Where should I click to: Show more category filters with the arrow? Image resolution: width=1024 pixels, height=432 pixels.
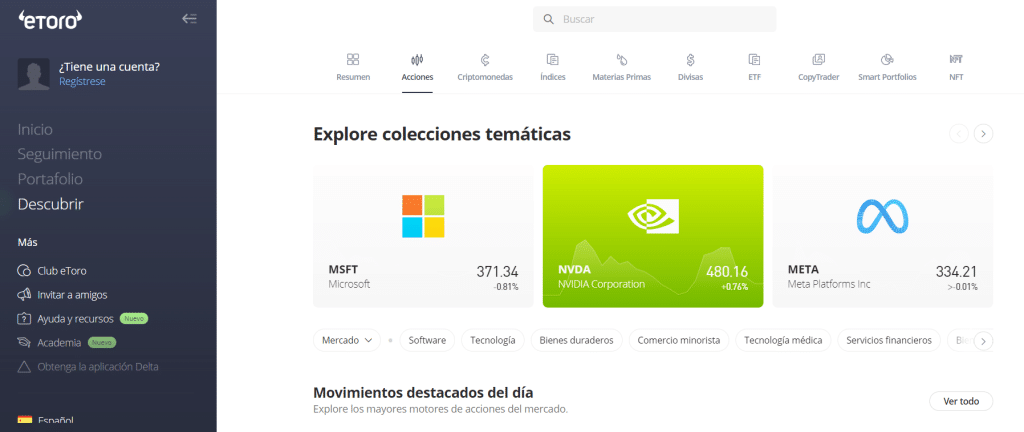pyautogui.click(x=984, y=341)
